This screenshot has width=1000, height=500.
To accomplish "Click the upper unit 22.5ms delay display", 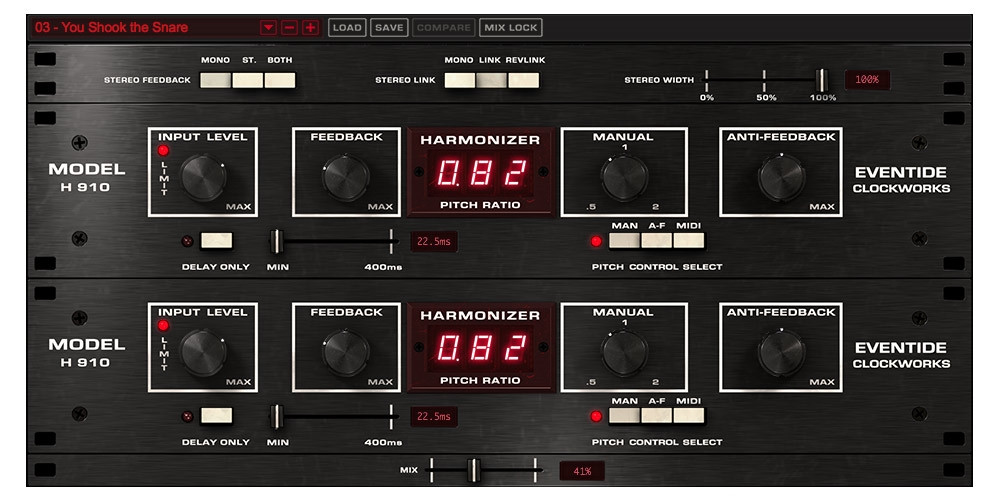I will coord(434,242).
